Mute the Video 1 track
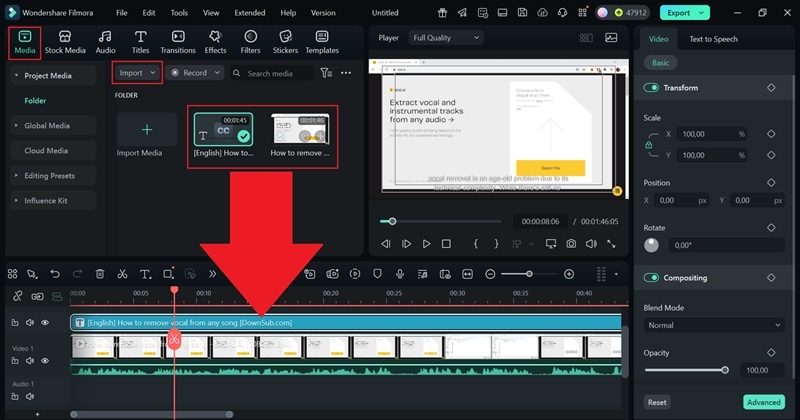 coord(30,361)
